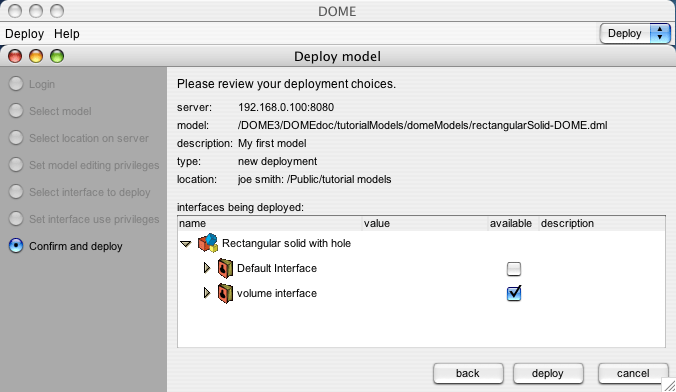Viewport: 676px width, 392px height.
Task: Select Confirm and deploy radio button
Action: point(16,246)
